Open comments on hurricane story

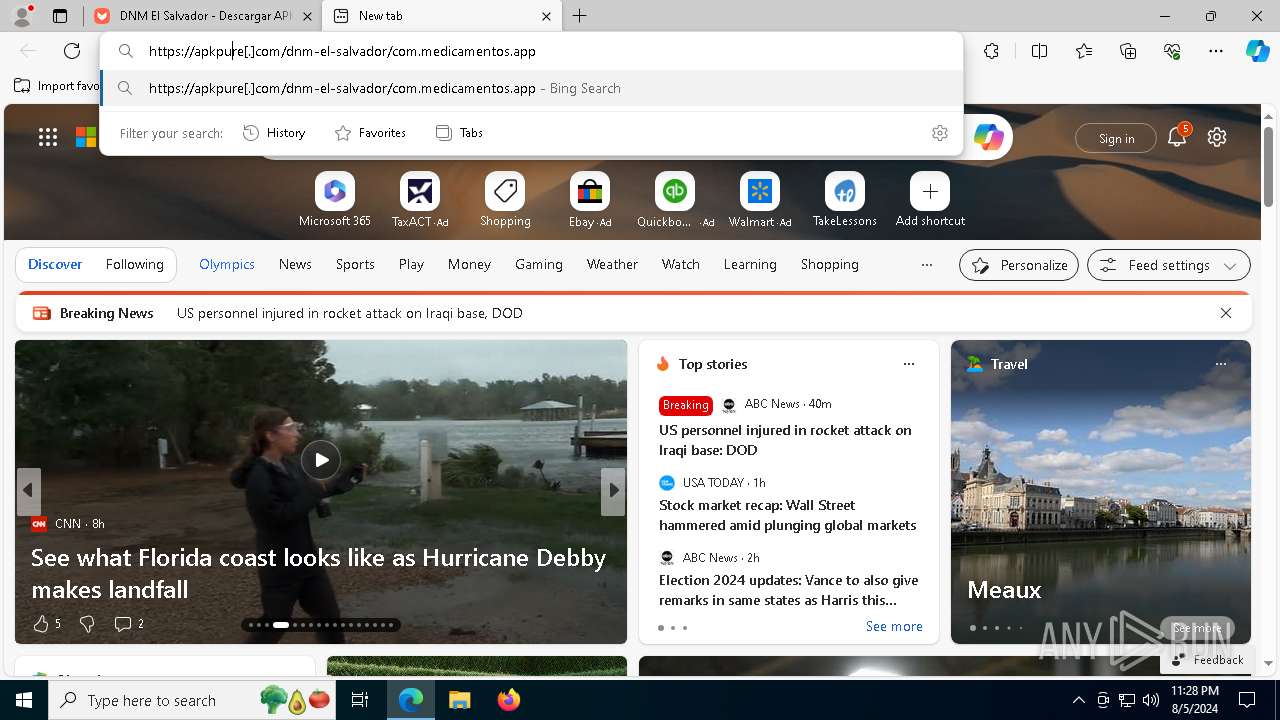[129, 624]
